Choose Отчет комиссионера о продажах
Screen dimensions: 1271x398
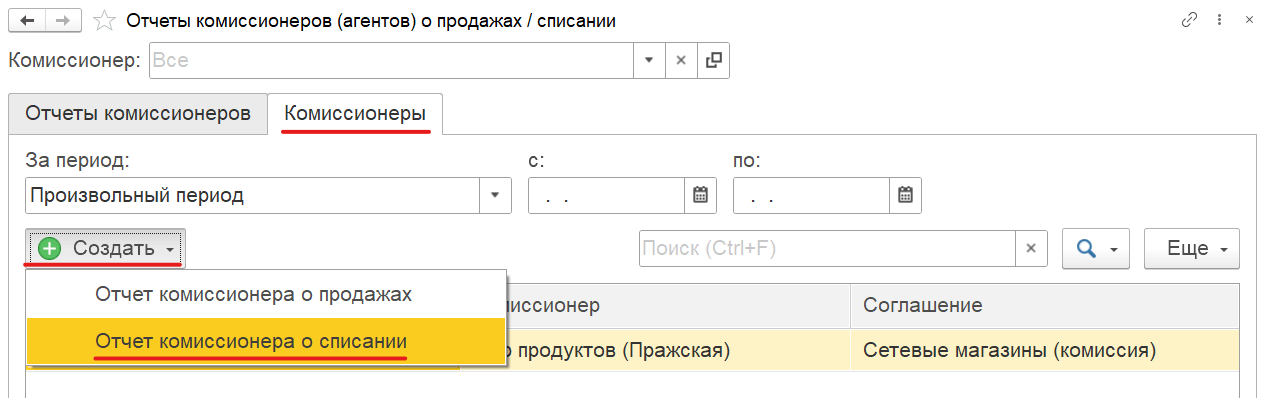coord(253,295)
